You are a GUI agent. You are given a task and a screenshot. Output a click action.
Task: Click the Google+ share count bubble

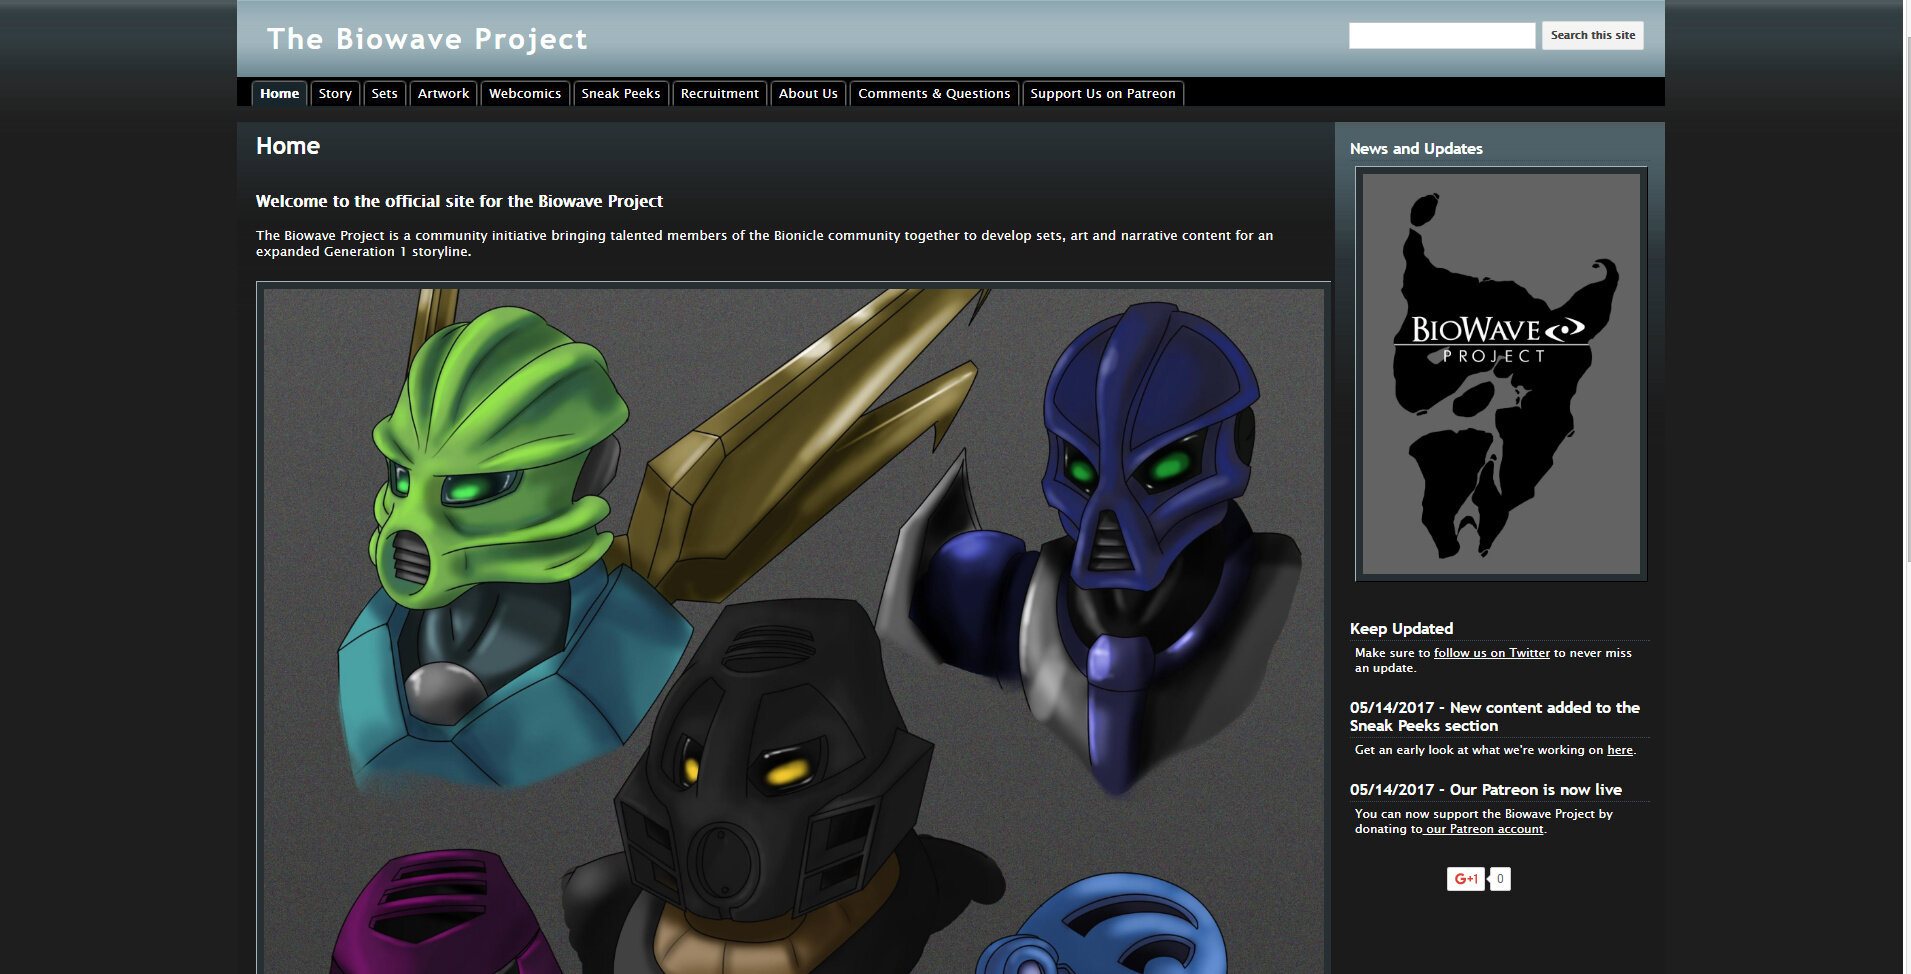click(1500, 879)
